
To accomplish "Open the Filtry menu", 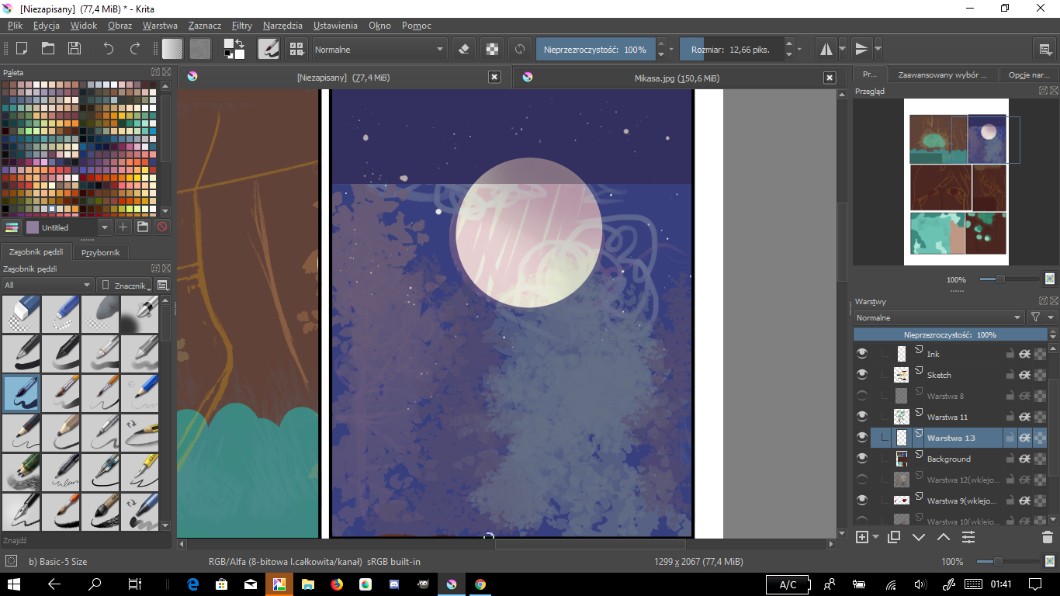I will point(241,25).
